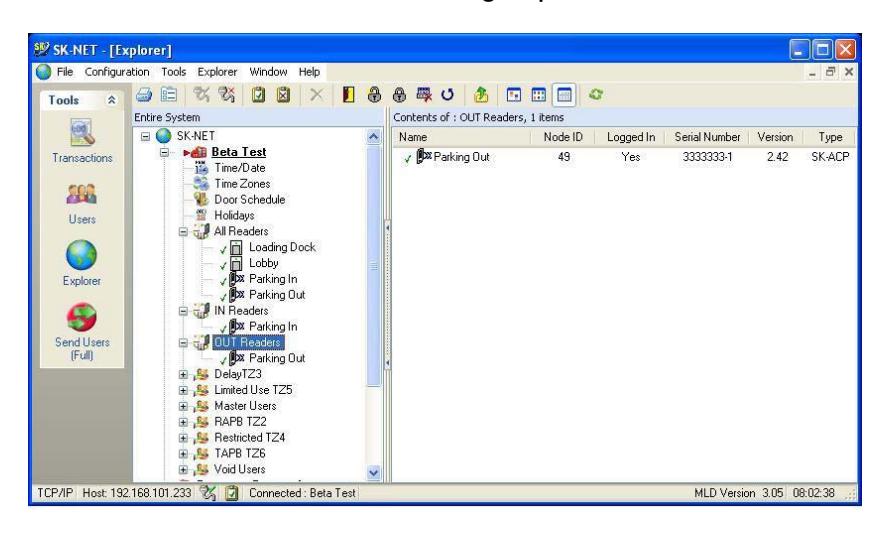This screenshot has width=886, height=535.
Task: Click the Print toolbar icon
Action: [x=144, y=95]
